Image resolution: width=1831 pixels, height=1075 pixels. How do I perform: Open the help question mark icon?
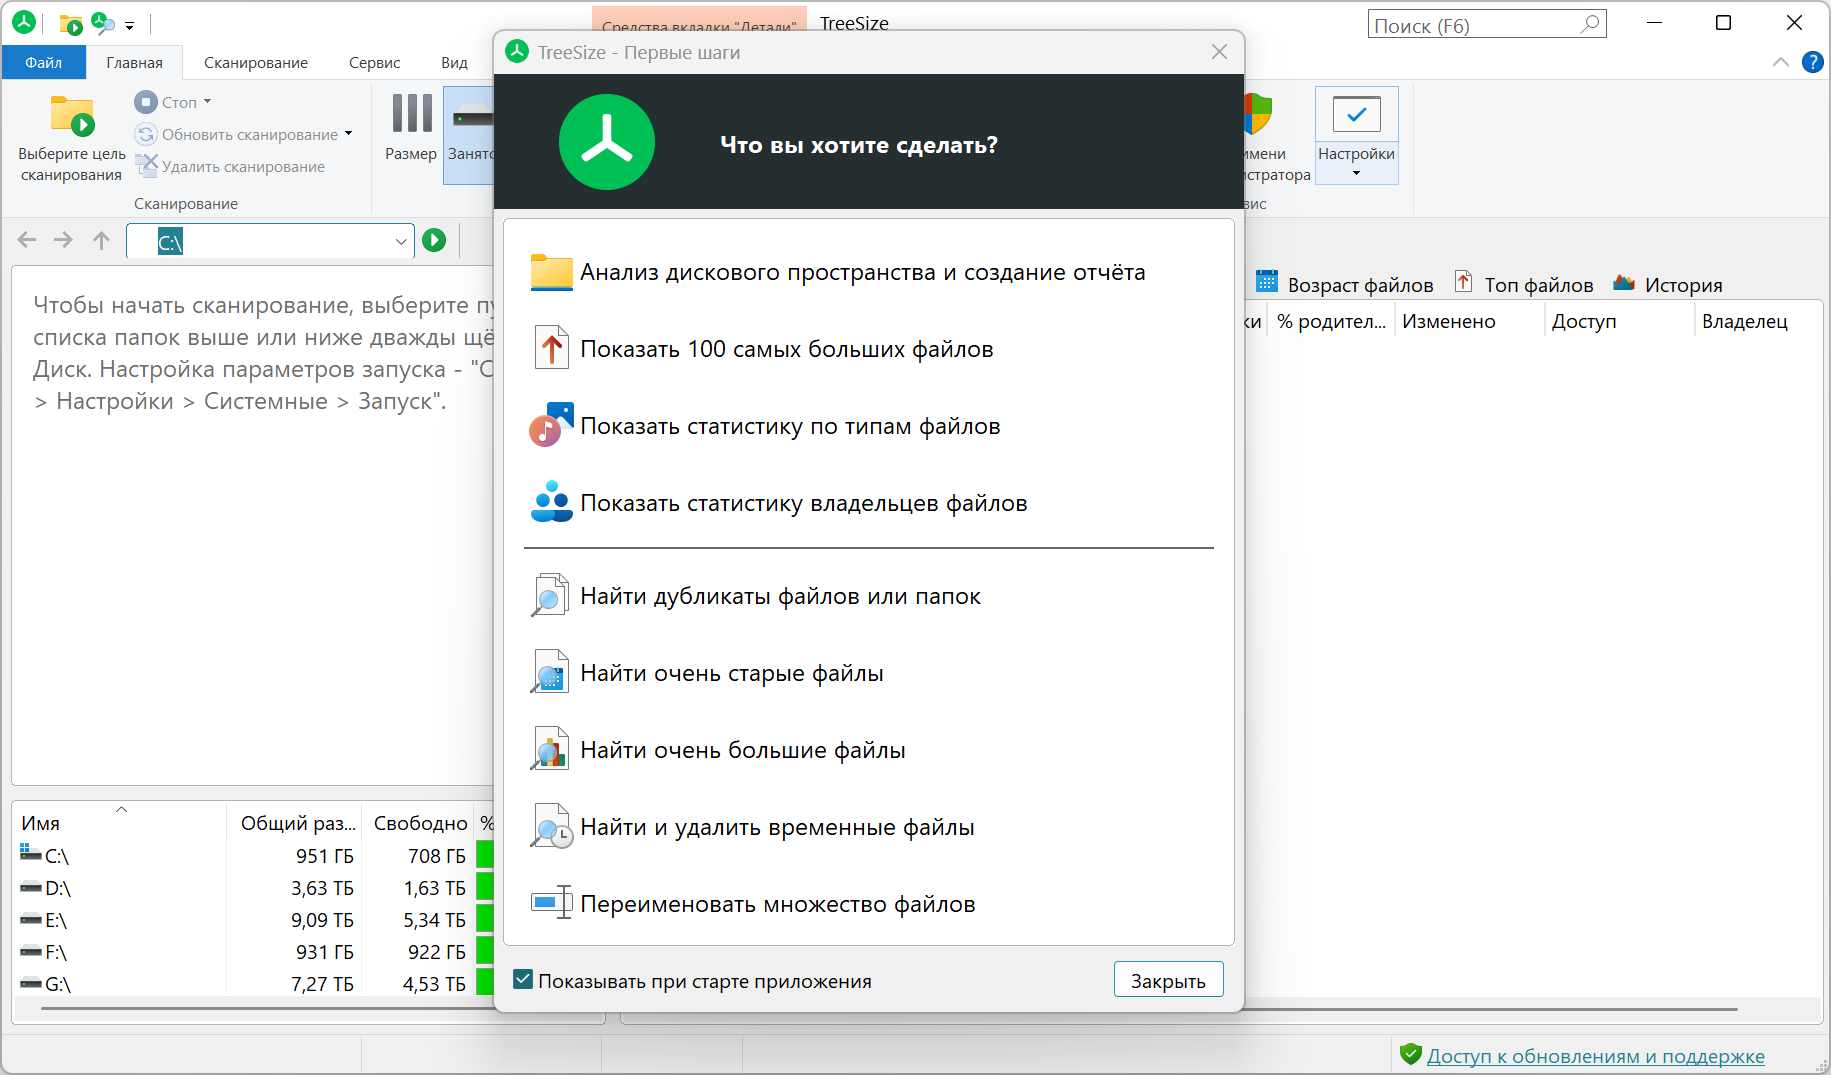[1812, 62]
